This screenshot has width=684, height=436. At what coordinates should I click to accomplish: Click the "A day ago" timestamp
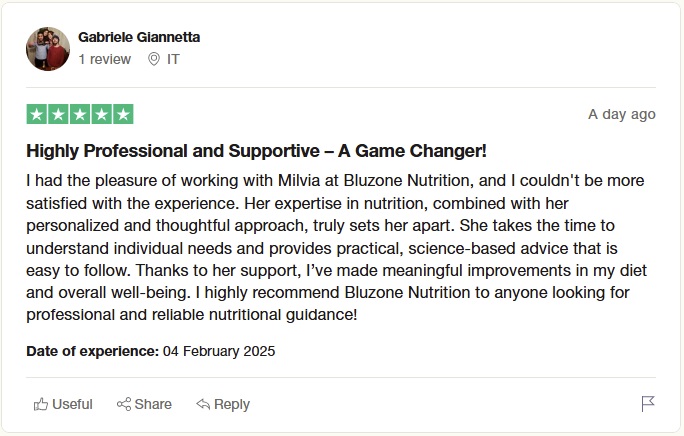[621, 114]
